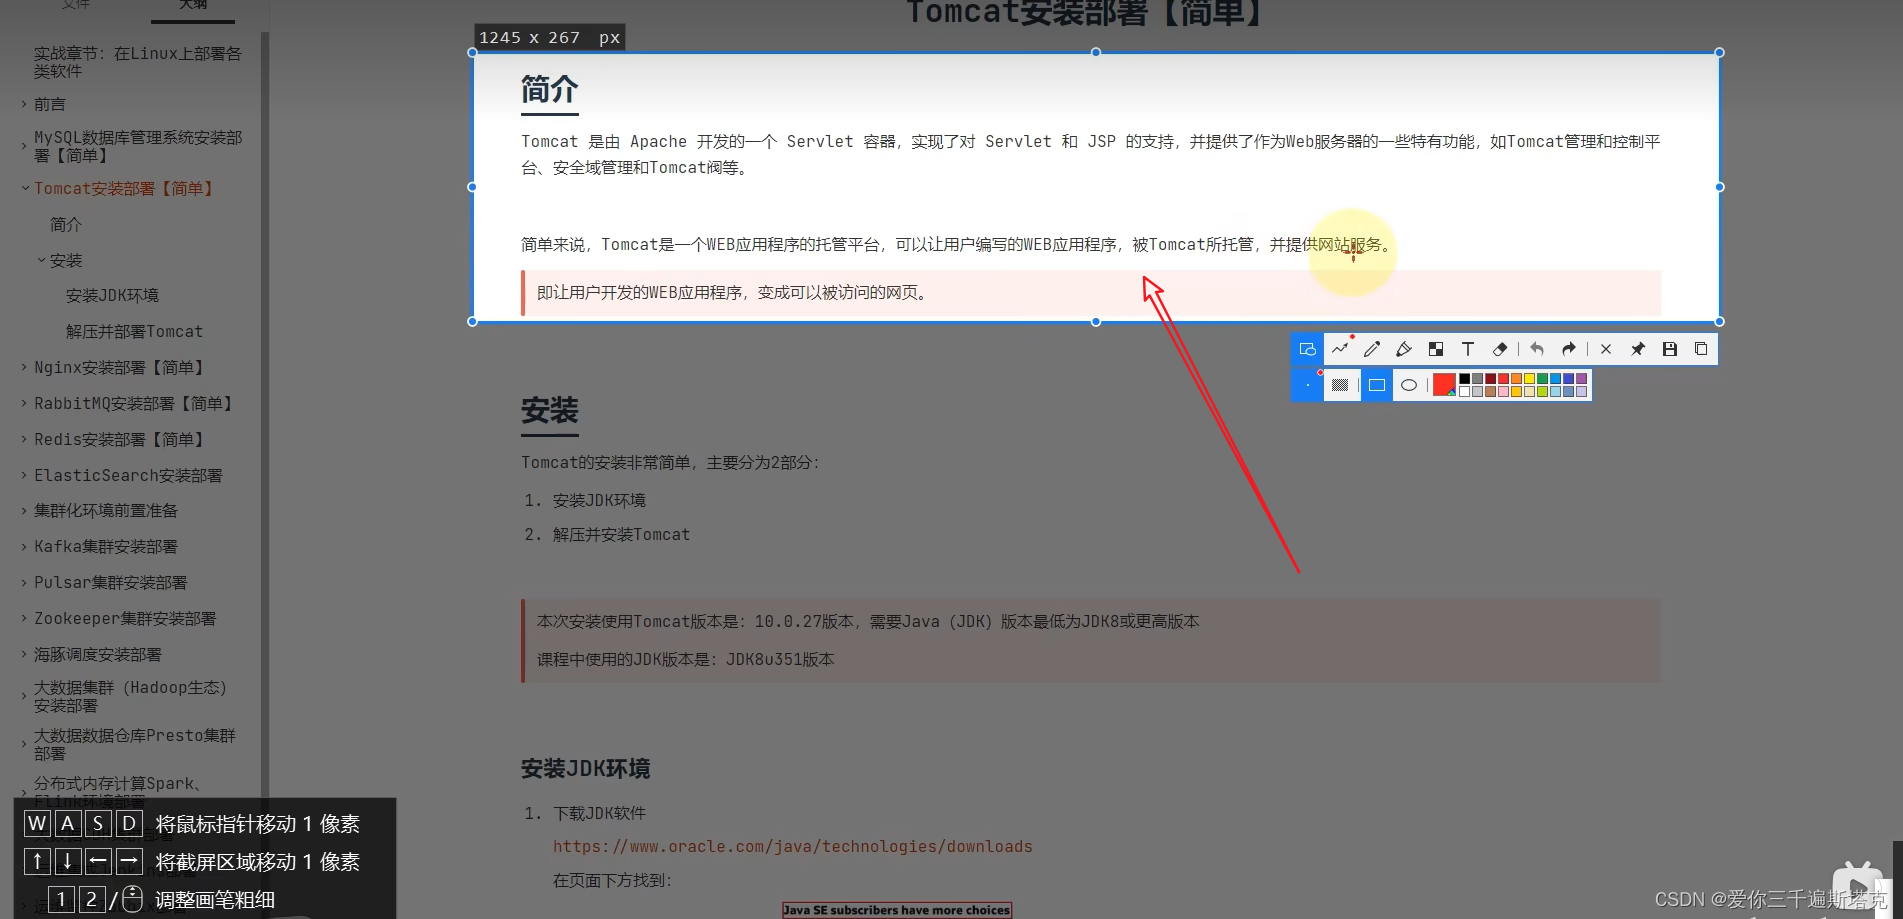Jump to 海豚调度安装部署 in outline
Image resolution: width=1903 pixels, height=919 pixels.
tap(98, 654)
